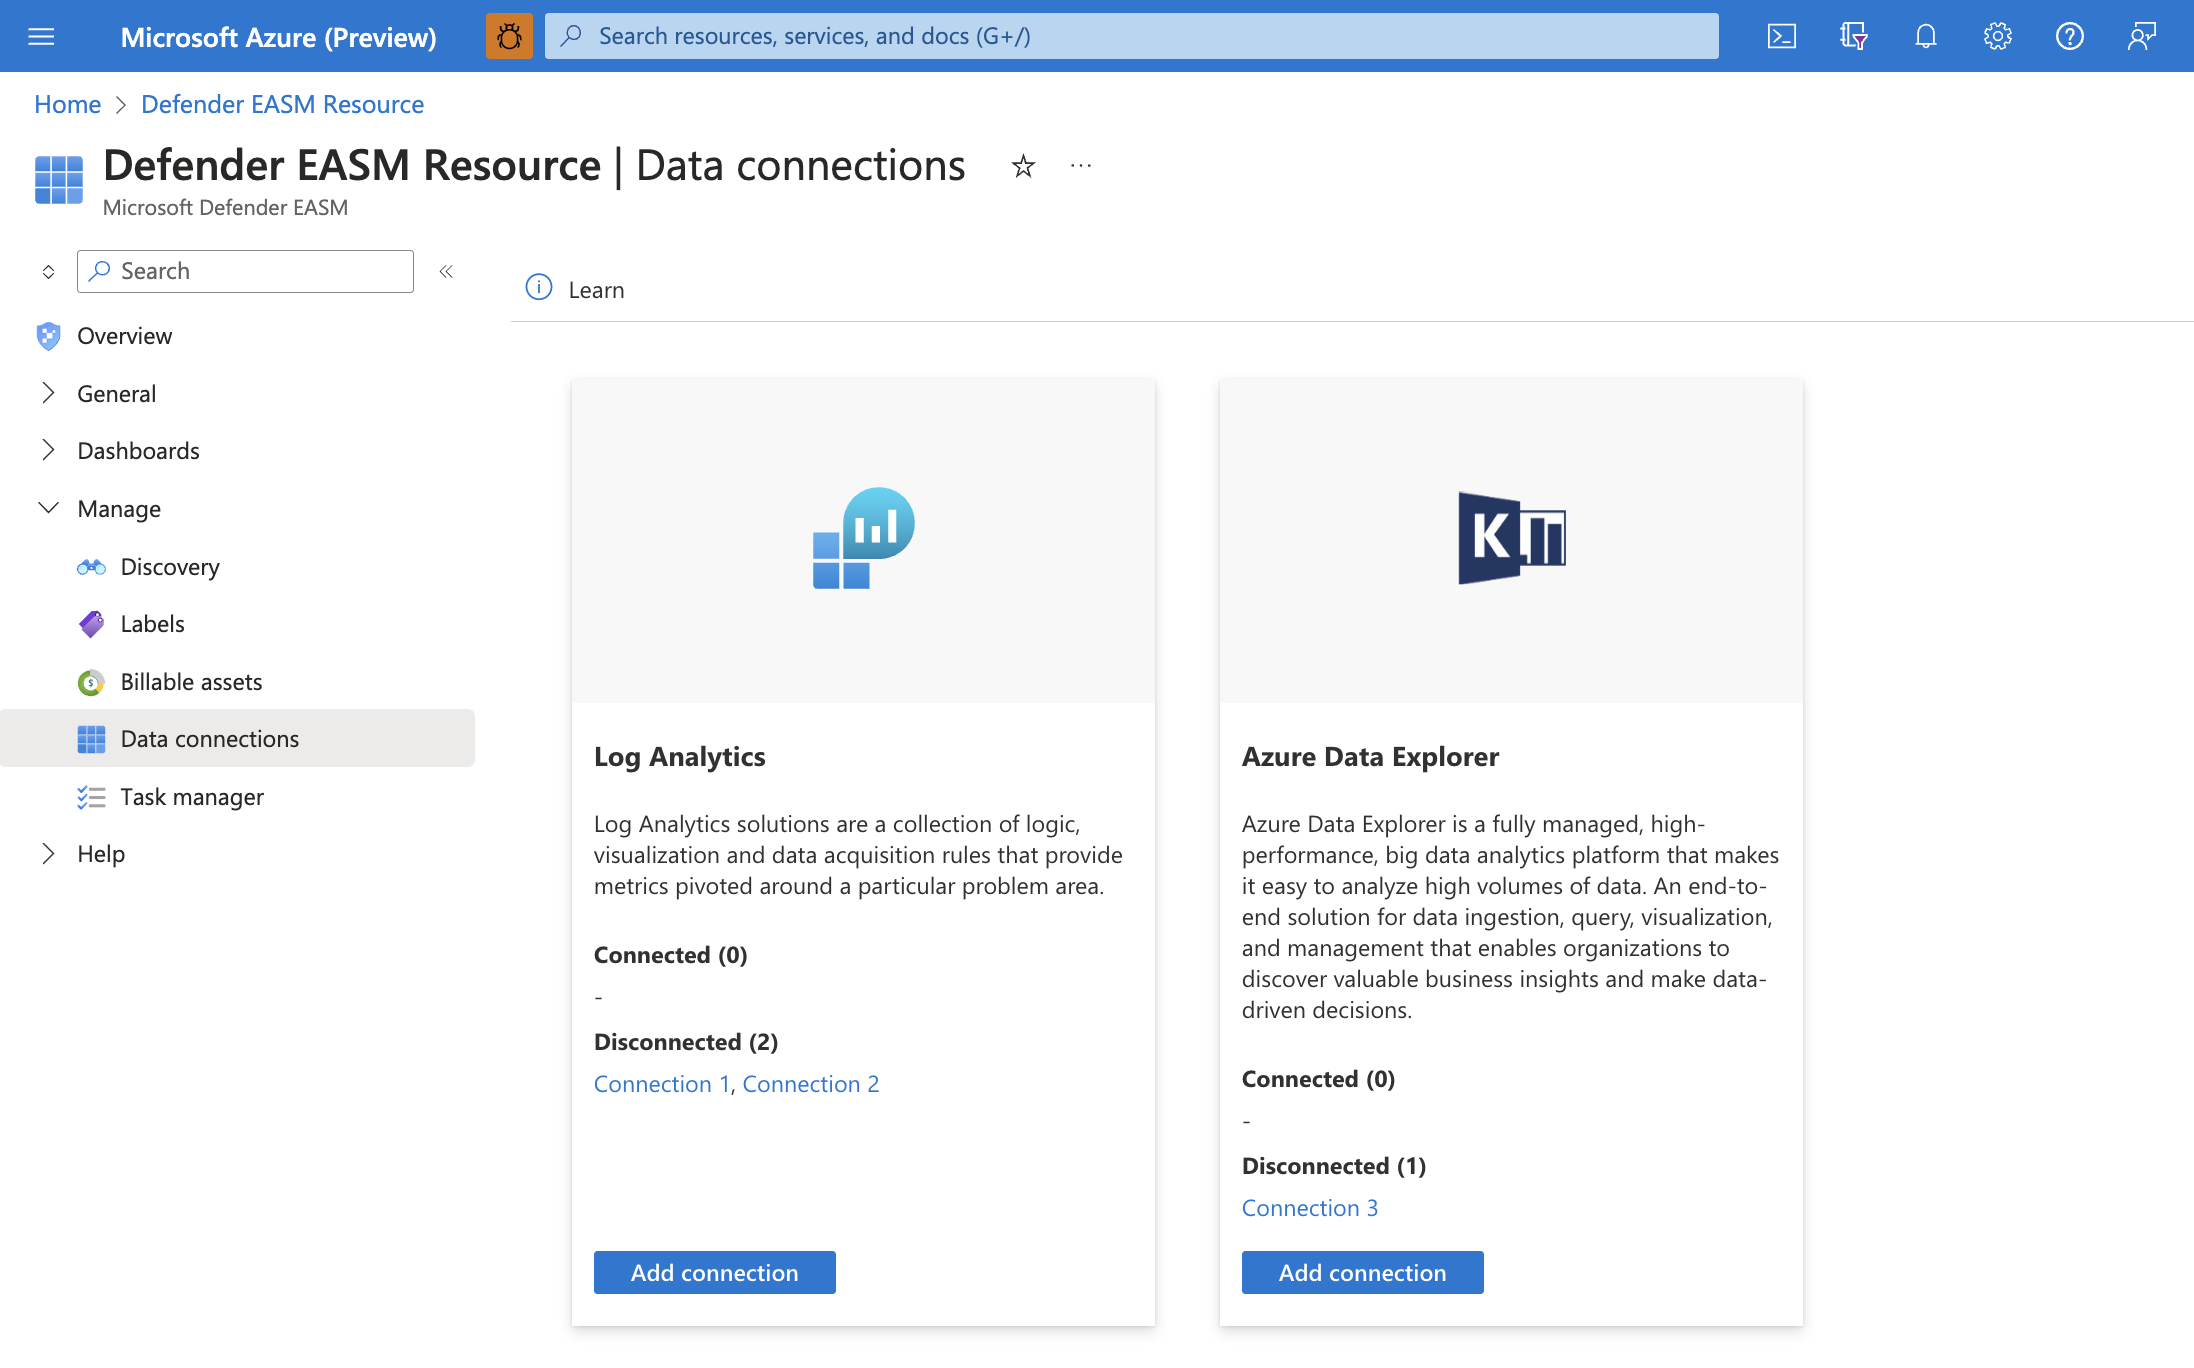Click the Overview shield icon

pyautogui.click(x=47, y=334)
